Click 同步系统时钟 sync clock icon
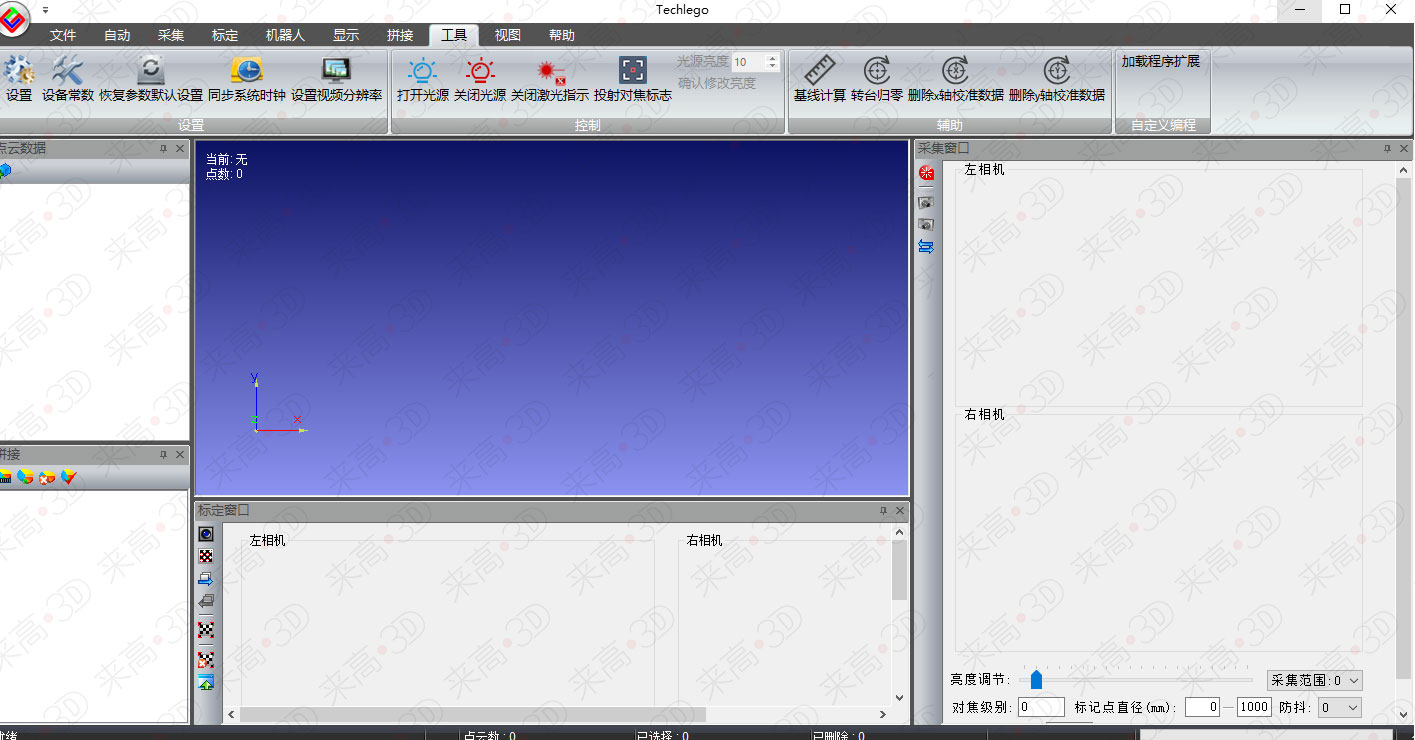The image size is (1415, 740). (x=246, y=72)
